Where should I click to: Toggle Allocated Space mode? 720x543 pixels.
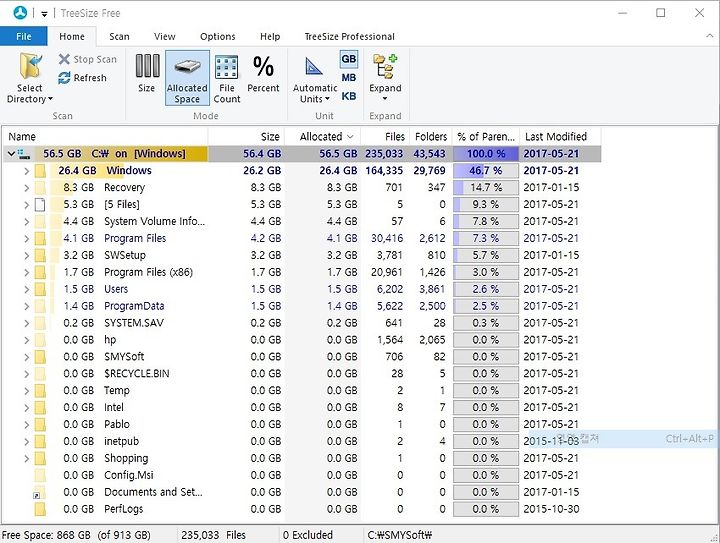[187, 78]
